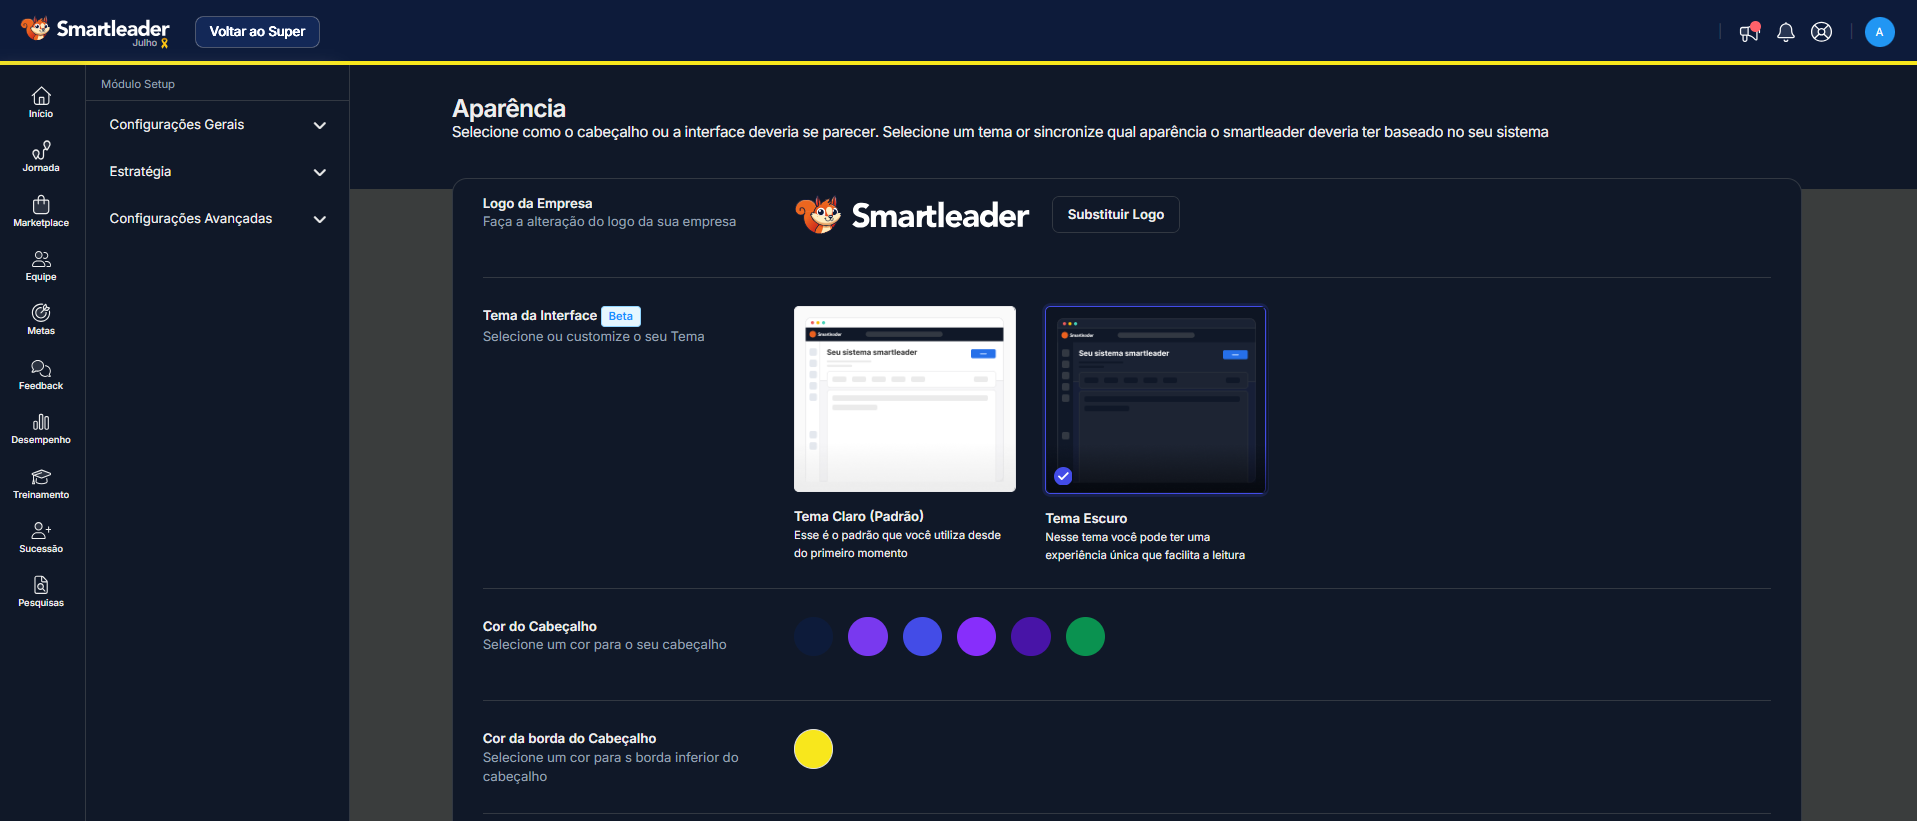Pick the green header color swatch

pos(1085,636)
